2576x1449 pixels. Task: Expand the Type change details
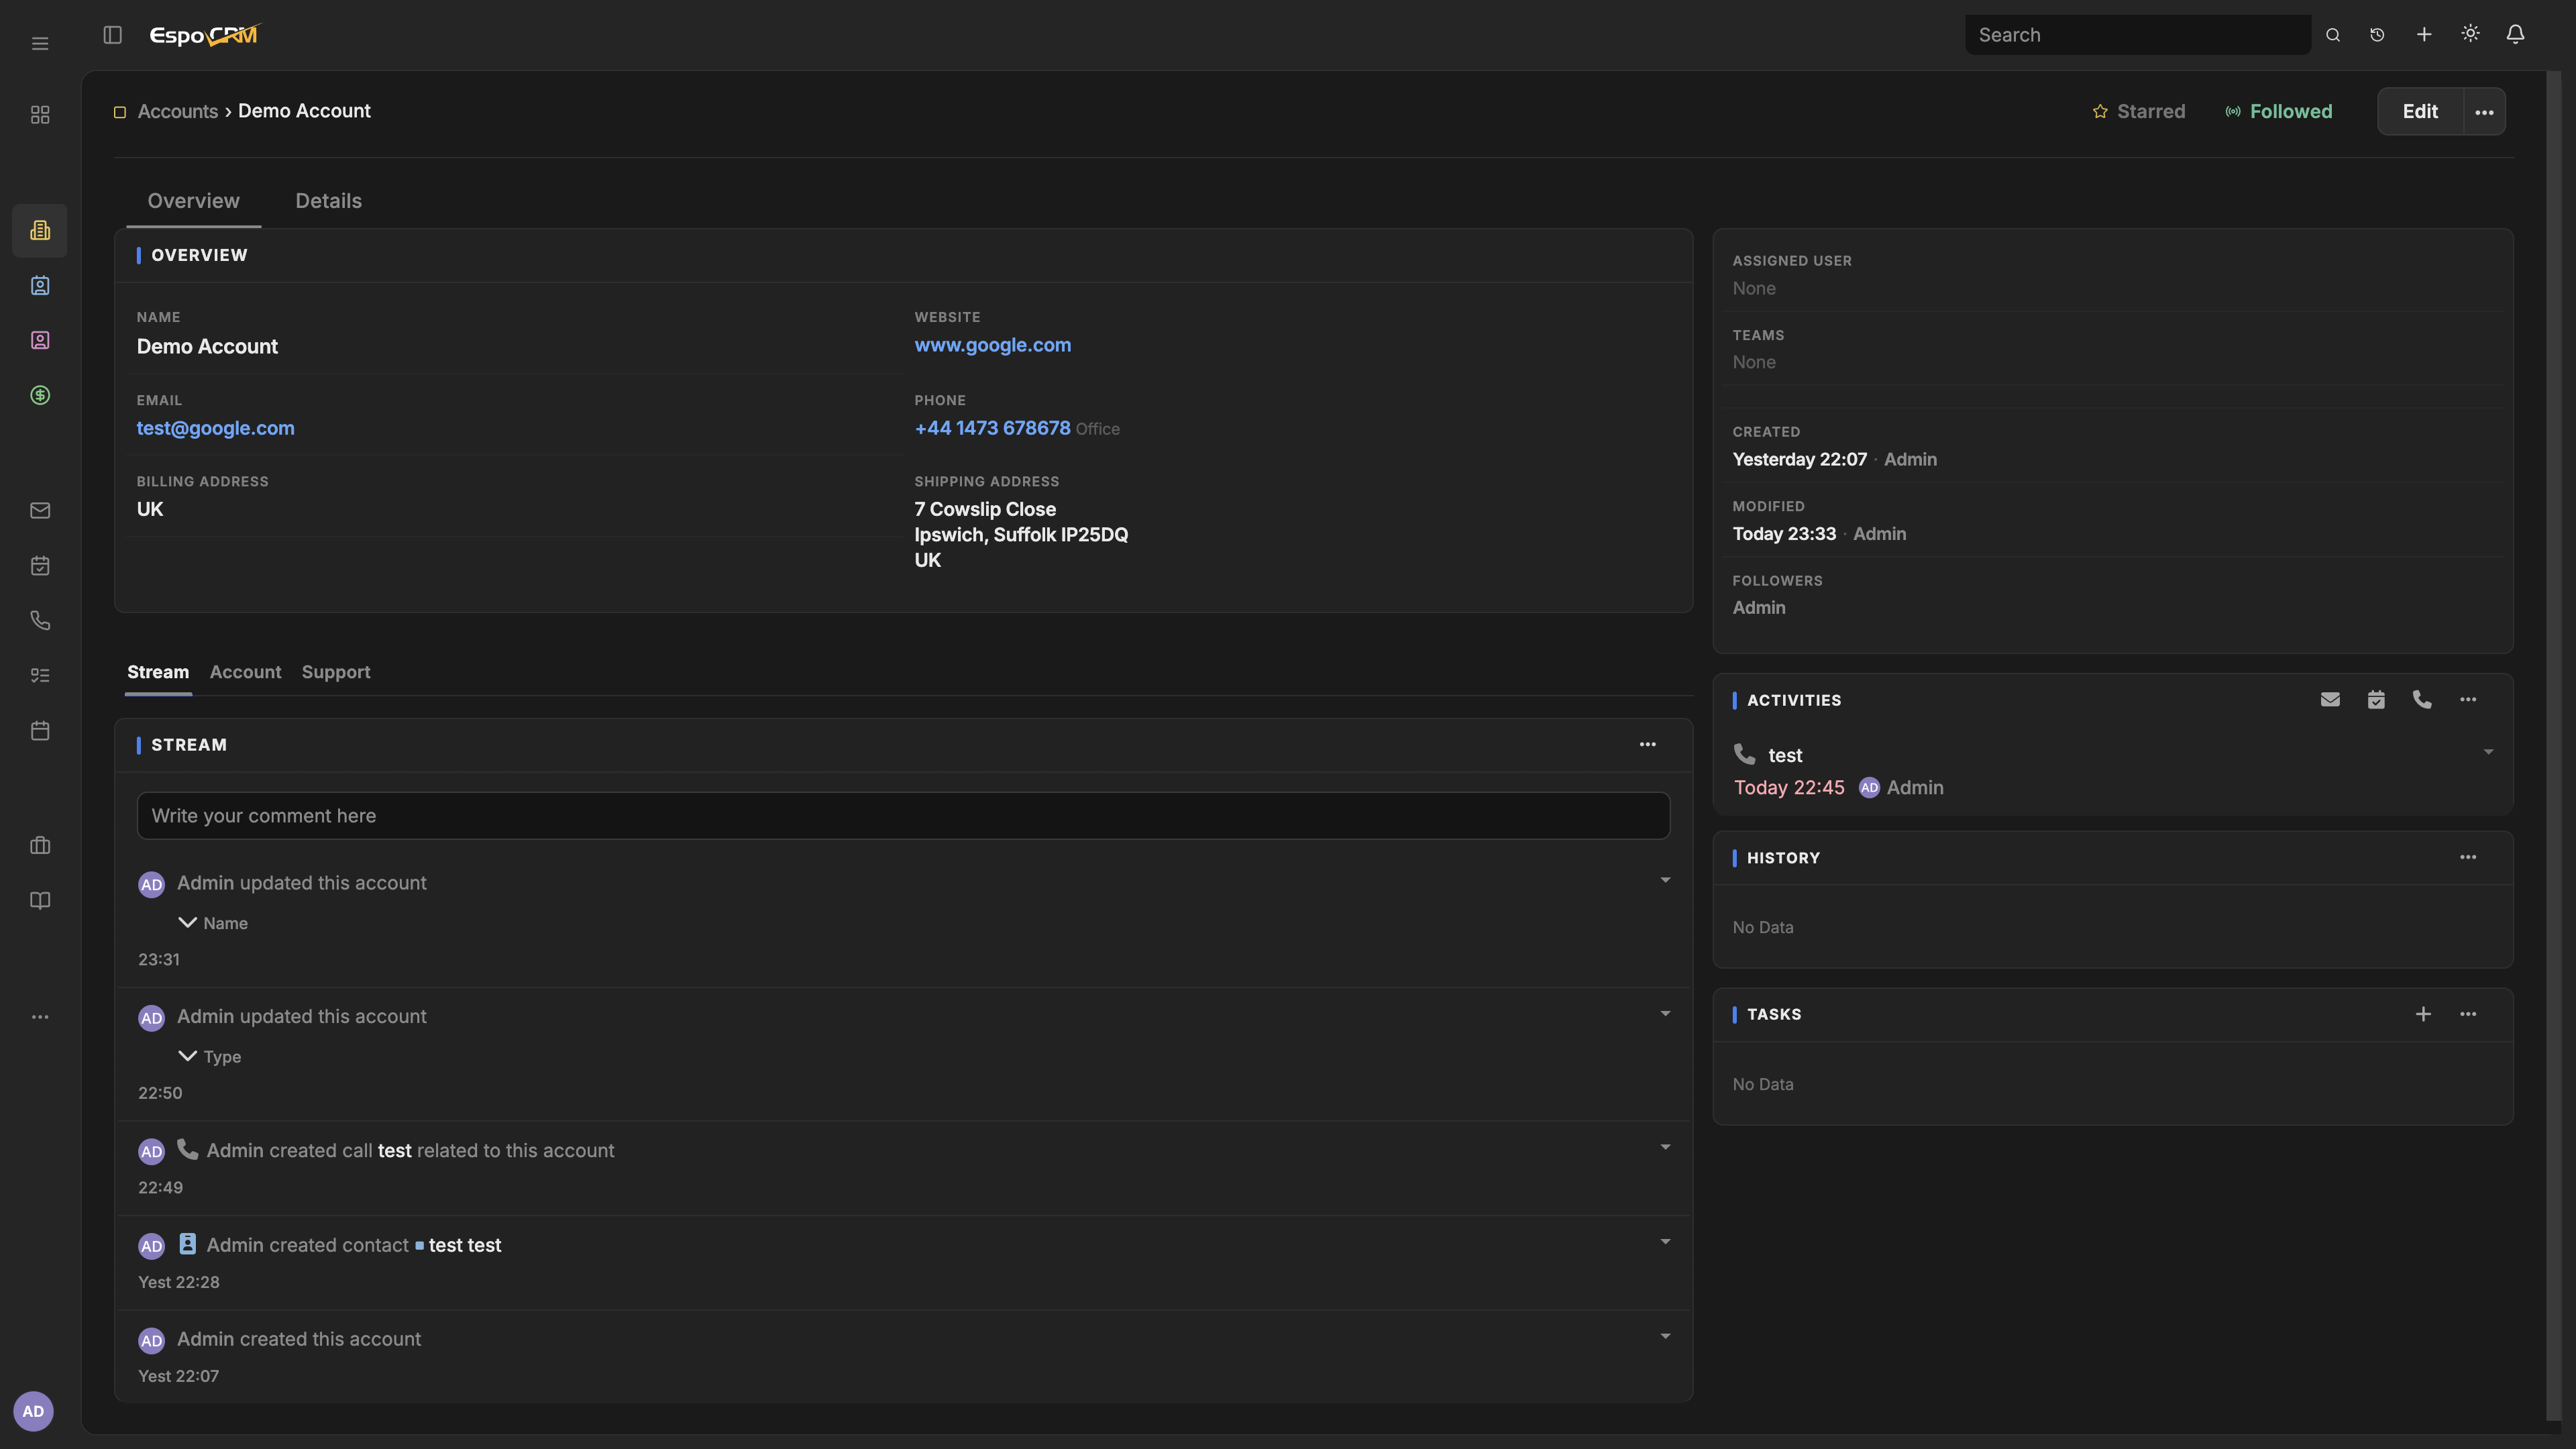pyautogui.click(x=187, y=1055)
